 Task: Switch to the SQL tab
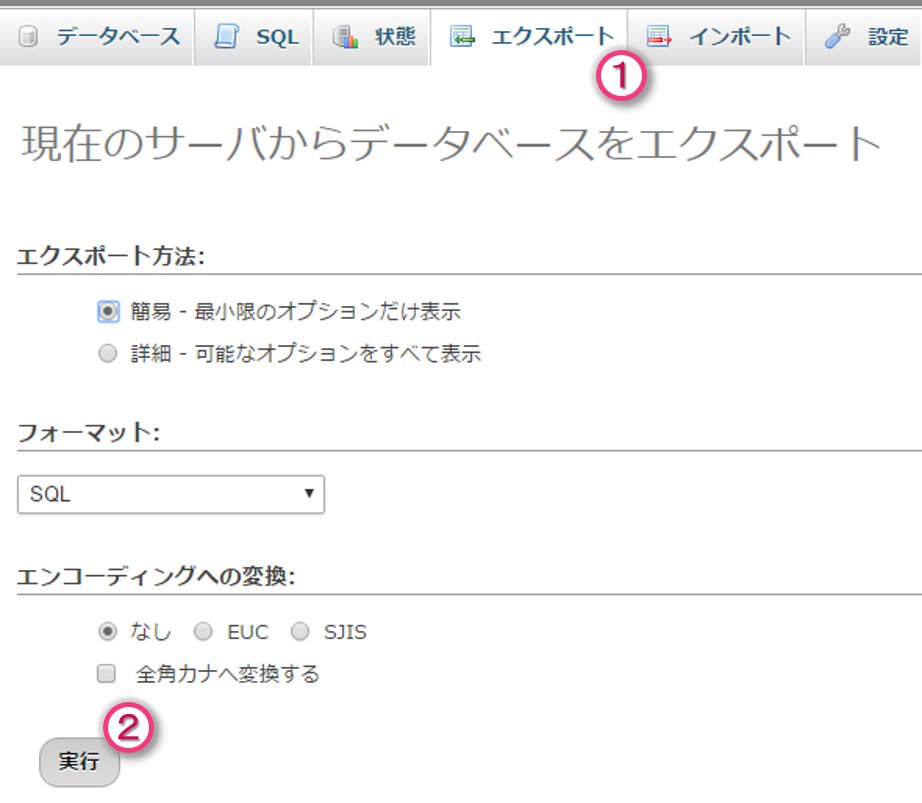click(x=253, y=37)
